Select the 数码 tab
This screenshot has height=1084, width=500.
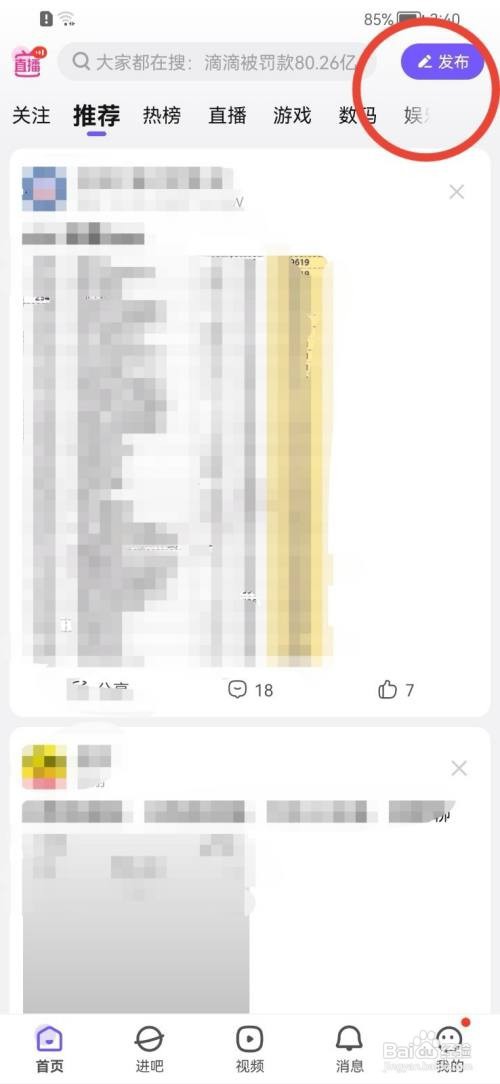[358, 115]
